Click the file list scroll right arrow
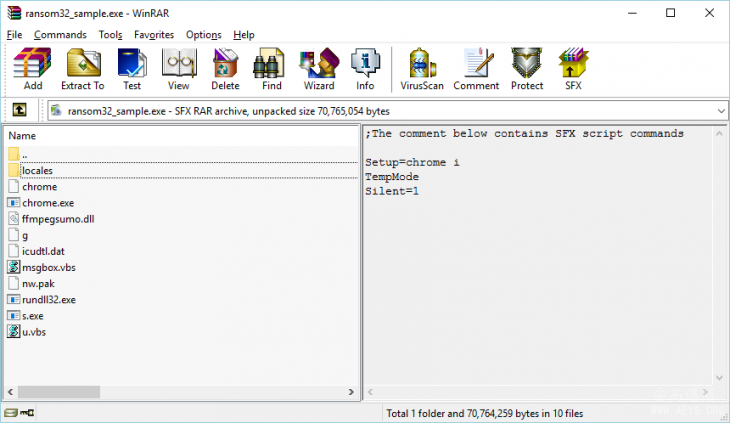The height and width of the screenshot is (423, 730). [x=351, y=392]
